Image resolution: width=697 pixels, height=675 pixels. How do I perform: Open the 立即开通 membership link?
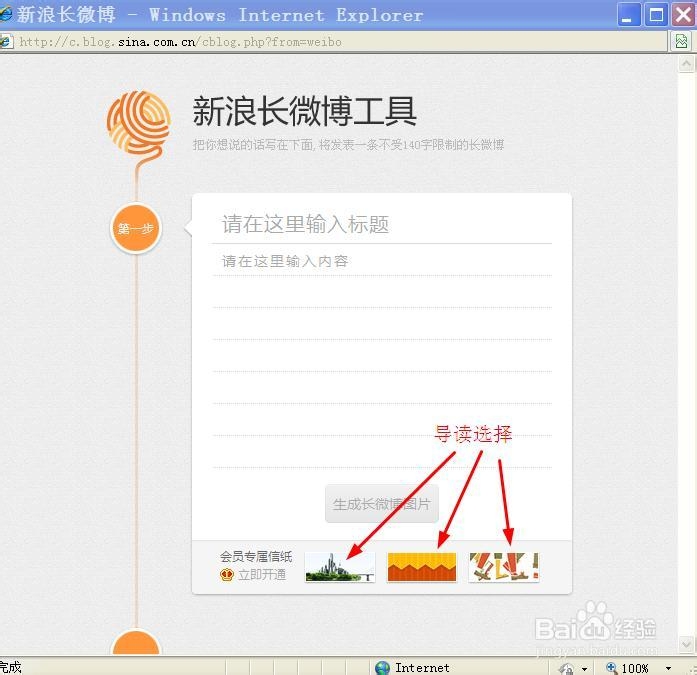pyautogui.click(x=262, y=575)
